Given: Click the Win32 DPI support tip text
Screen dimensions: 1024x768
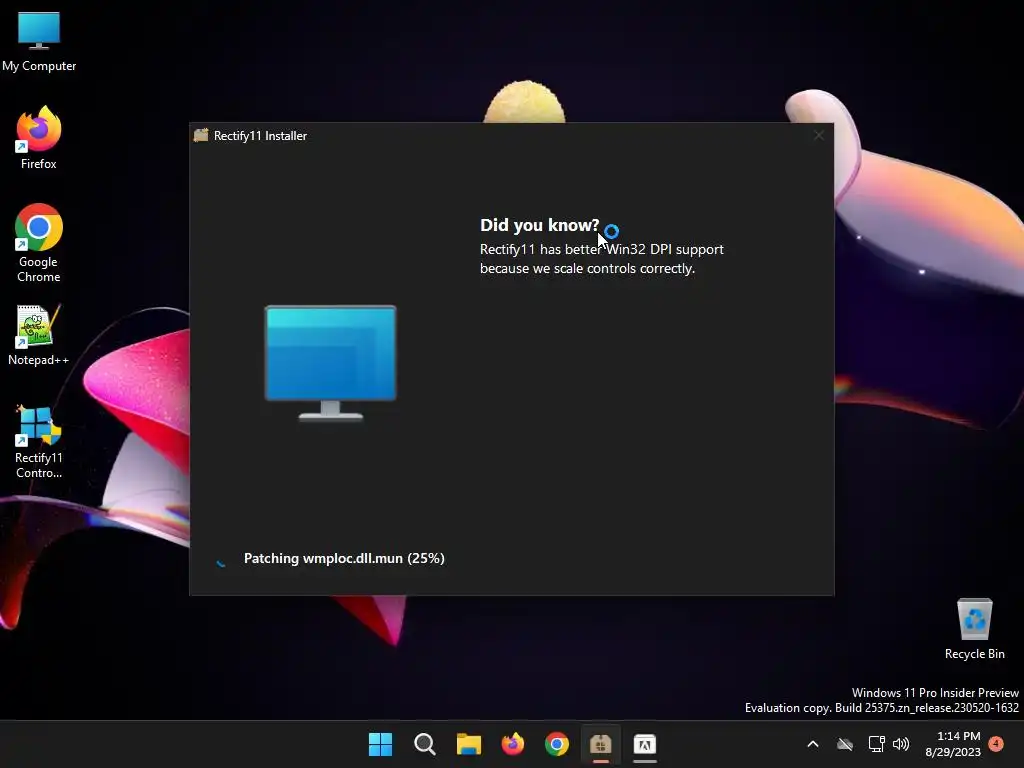Looking at the screenshot, I should click(601, 259).
